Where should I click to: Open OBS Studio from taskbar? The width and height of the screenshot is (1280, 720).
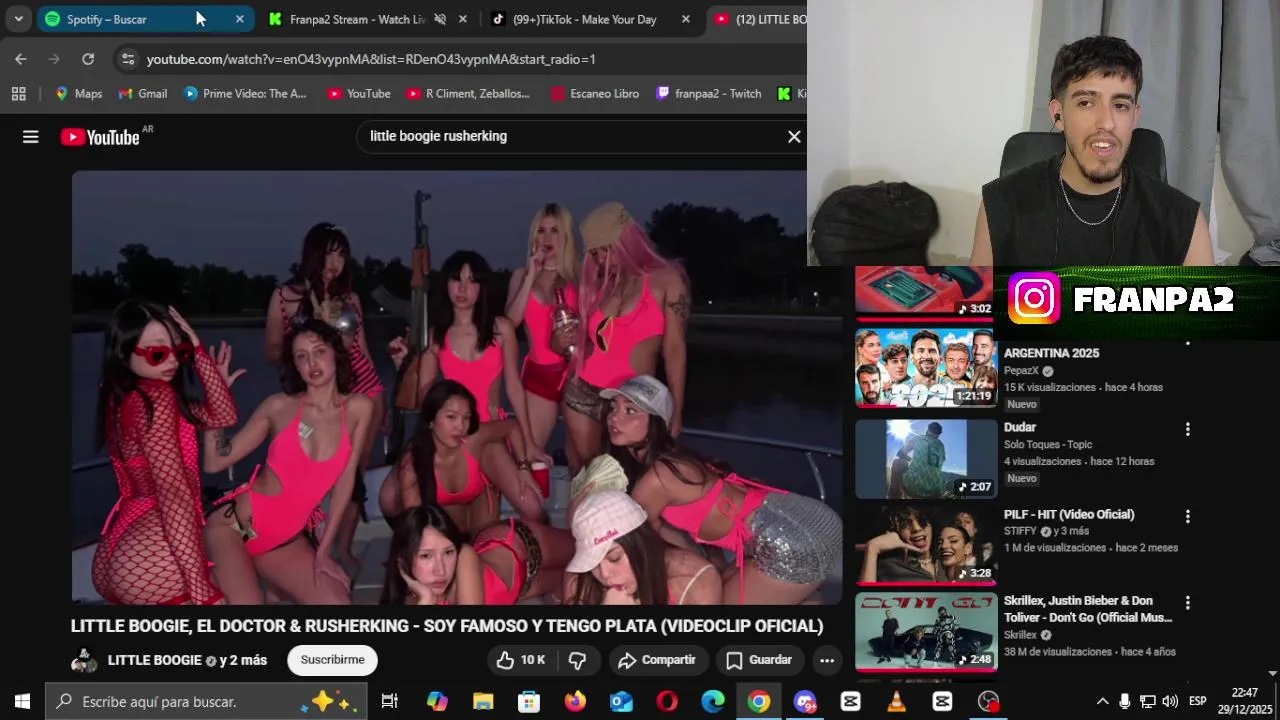[x=989, y=702]
